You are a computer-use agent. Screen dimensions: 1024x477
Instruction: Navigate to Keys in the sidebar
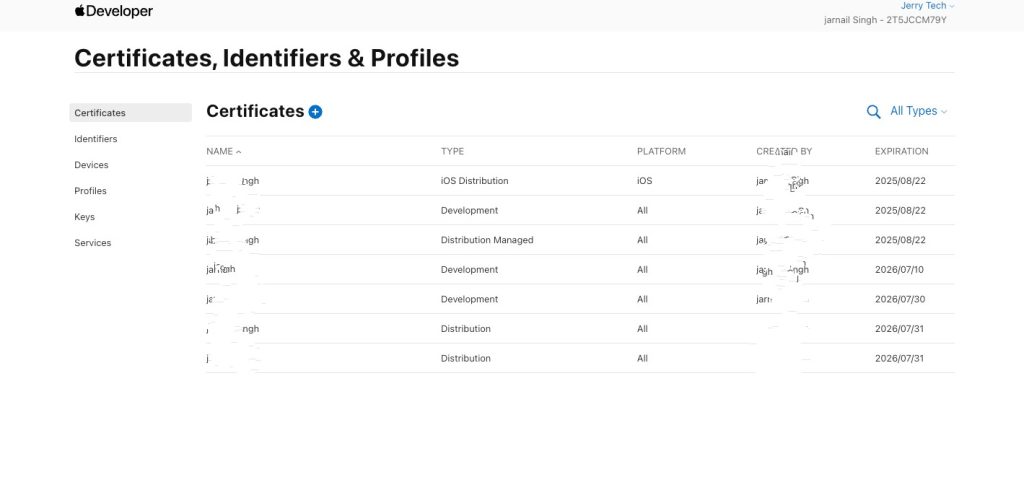click(84, 217)
